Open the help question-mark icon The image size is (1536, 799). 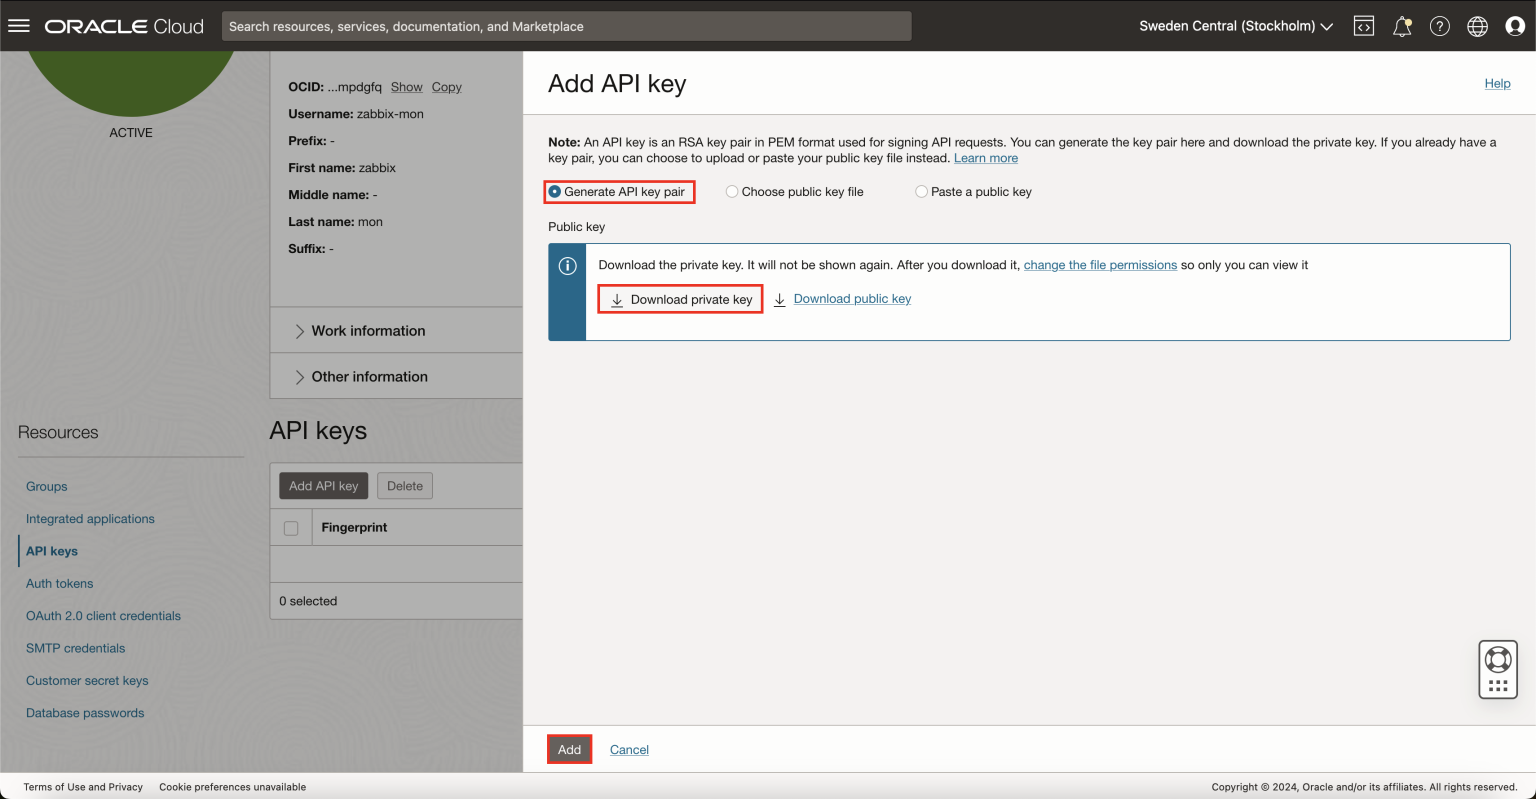[1439, 25]
